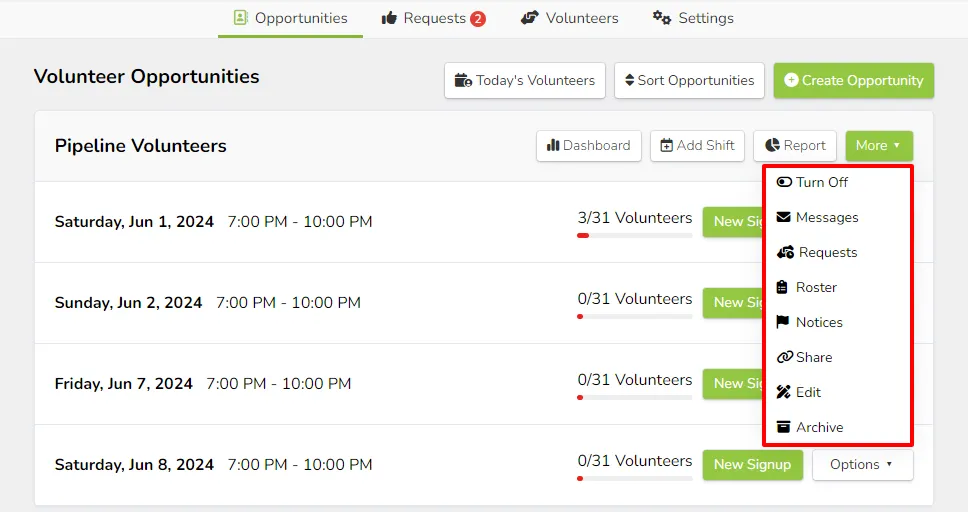Click New Signup for Saturday Jun 8
Viewport: 968px width, 512px height.
(x=753, y=464)
